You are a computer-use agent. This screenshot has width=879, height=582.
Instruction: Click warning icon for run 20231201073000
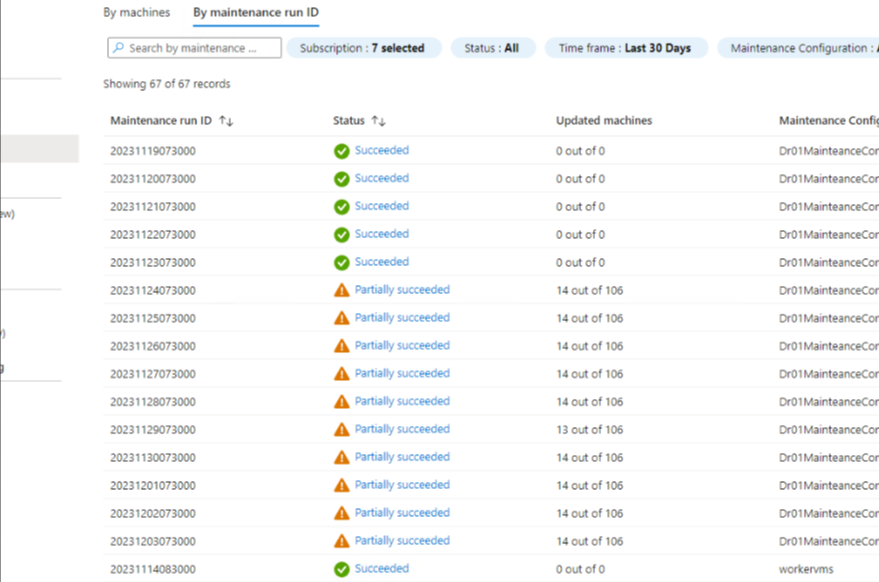pos(341,485)
